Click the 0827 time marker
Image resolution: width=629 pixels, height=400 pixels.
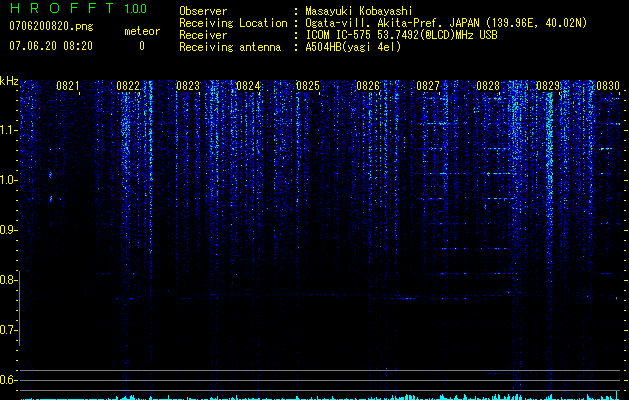[x=428, y=86]
